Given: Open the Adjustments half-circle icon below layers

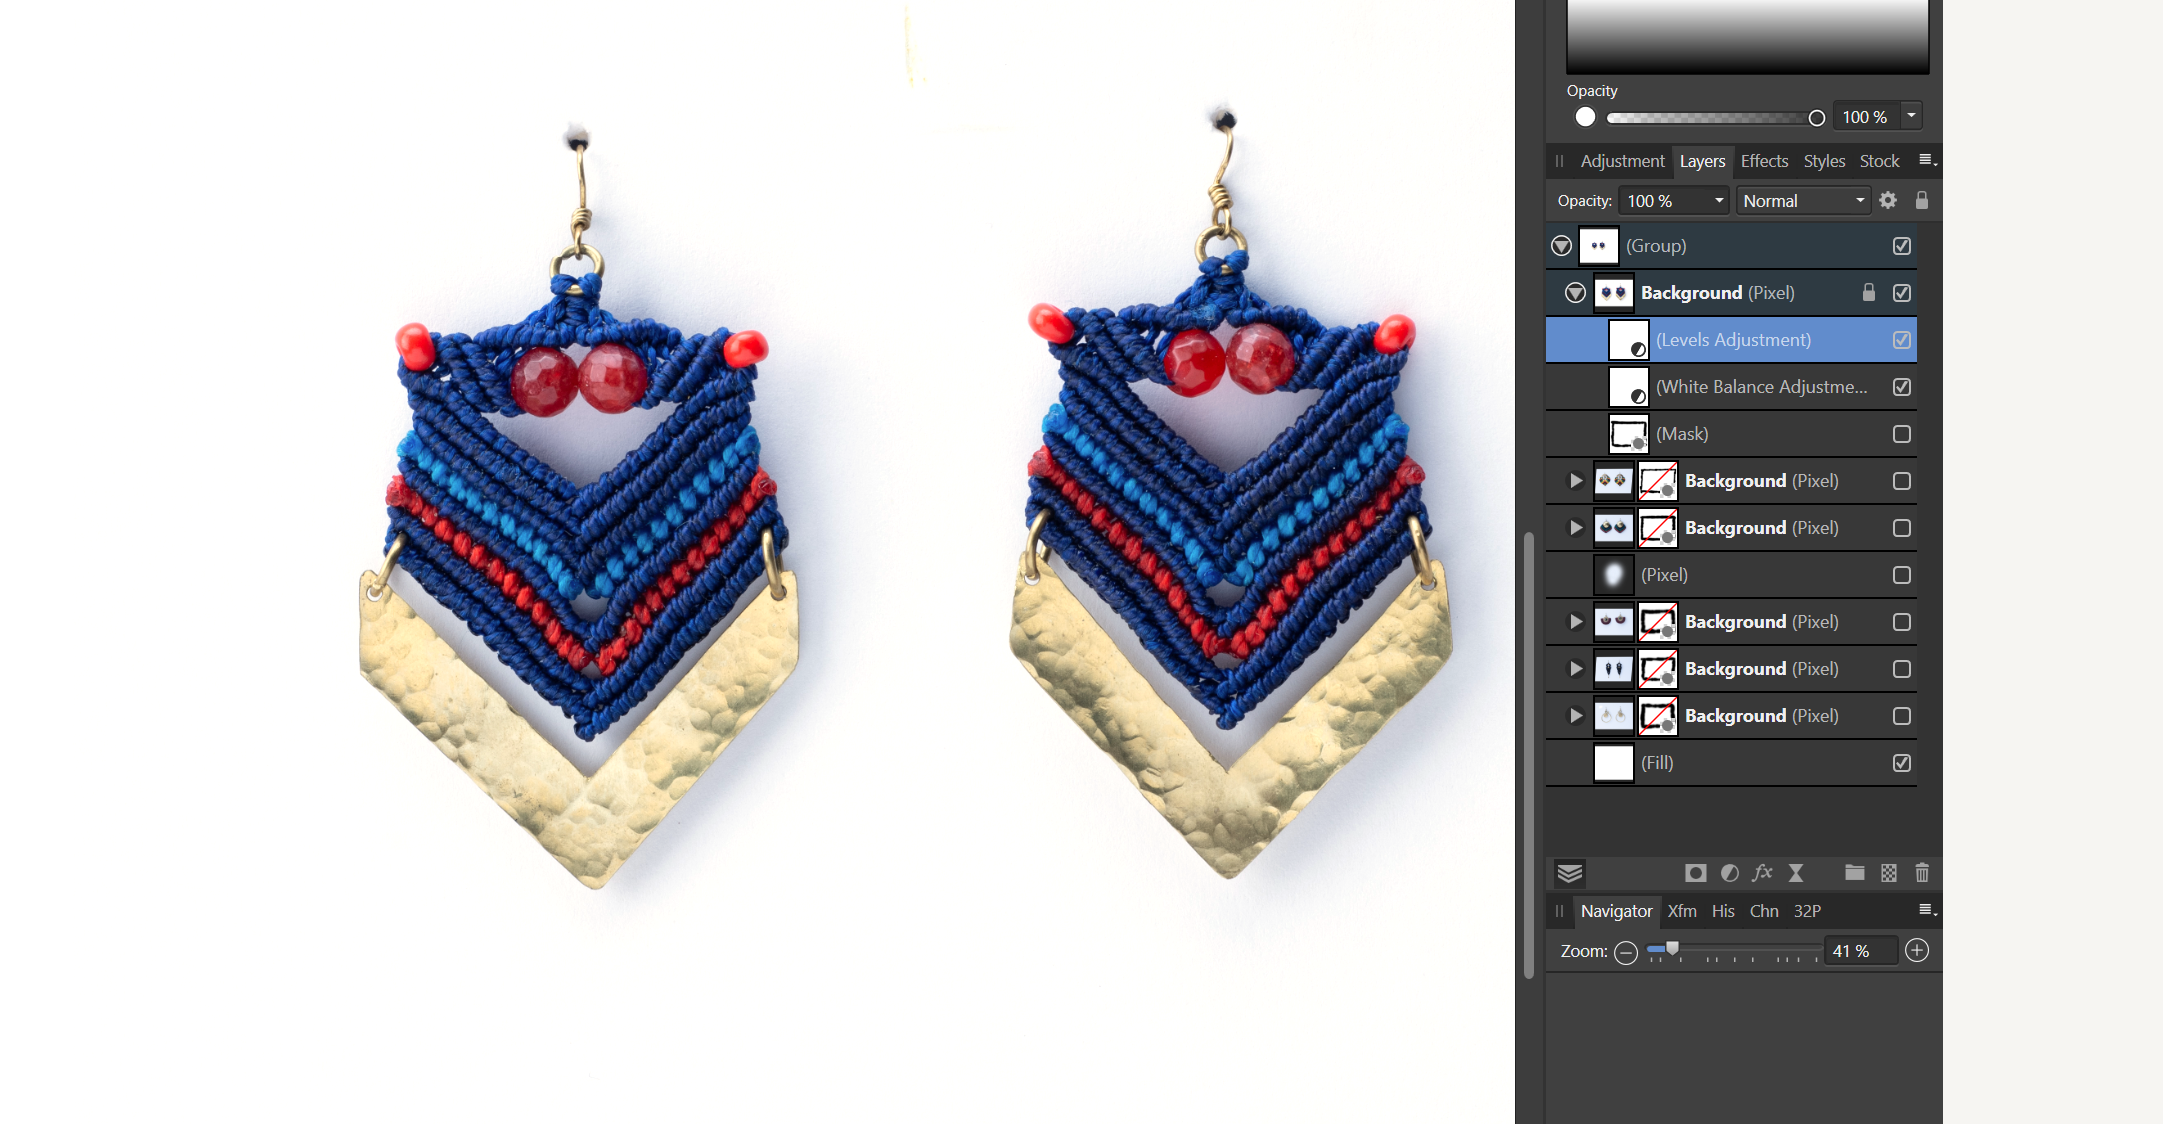Looking at the screenshot, I should point(1729,873).
